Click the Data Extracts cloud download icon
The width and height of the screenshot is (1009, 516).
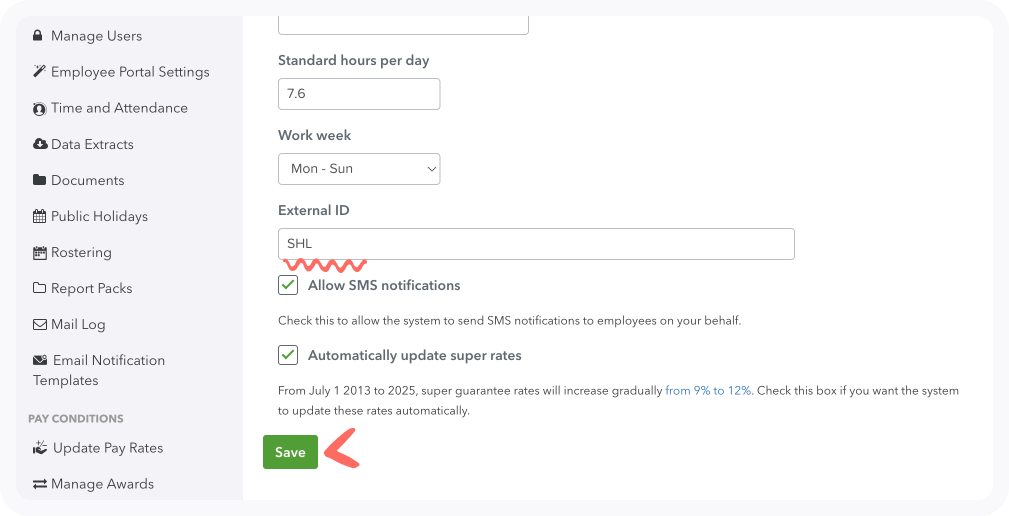tap(40, 144)
